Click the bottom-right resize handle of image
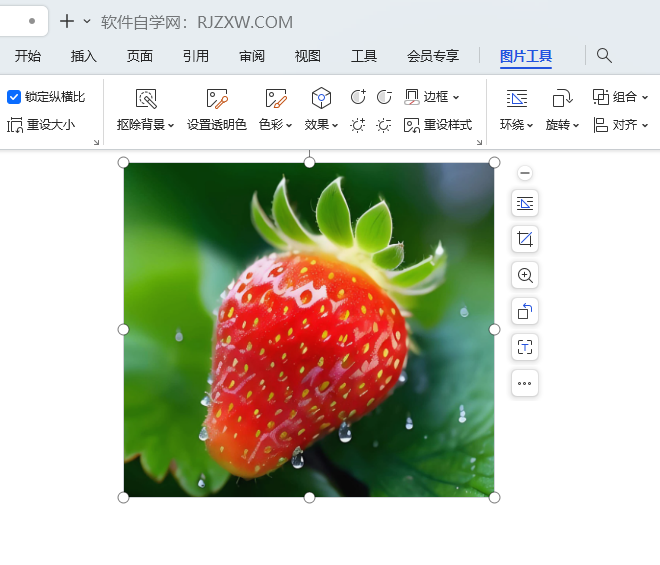The image size is (660, 565). click(x=495, y=498)
